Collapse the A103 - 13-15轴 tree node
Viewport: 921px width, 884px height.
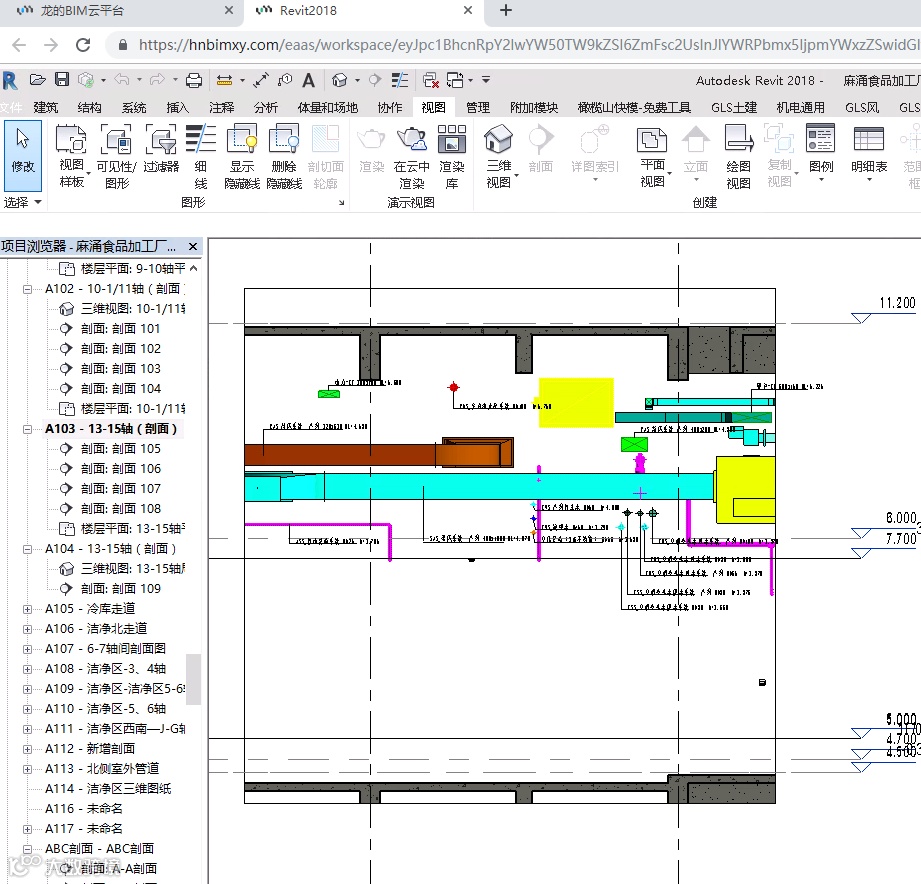pos(27,429)
